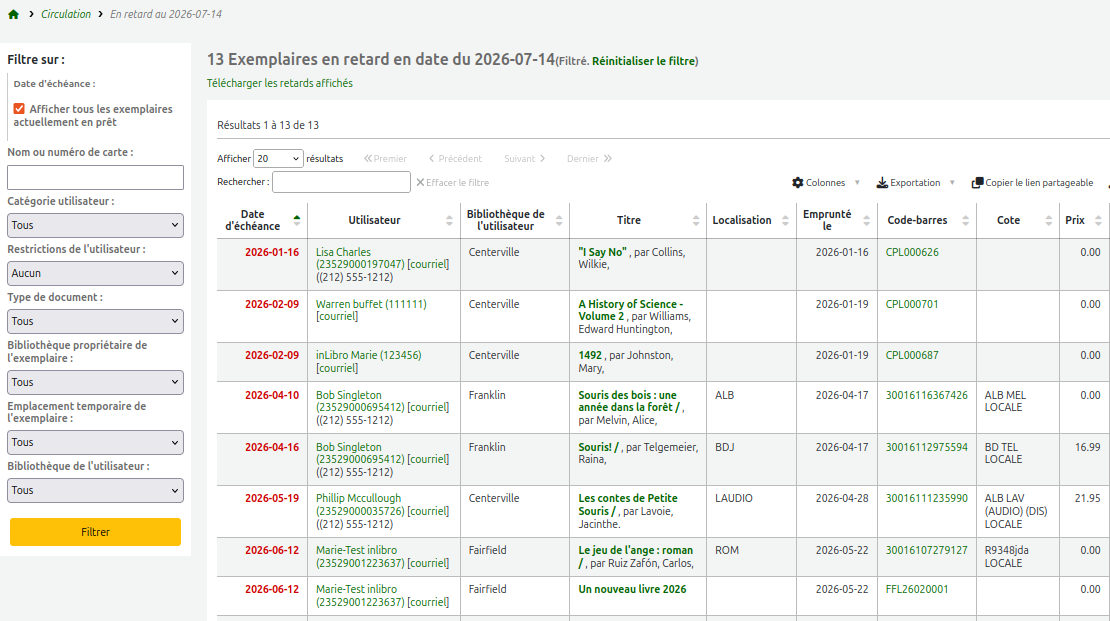The height and width of the screenshot is (621, 1110).
Task: Click the Exportation download icon
Action: point(882,183)
